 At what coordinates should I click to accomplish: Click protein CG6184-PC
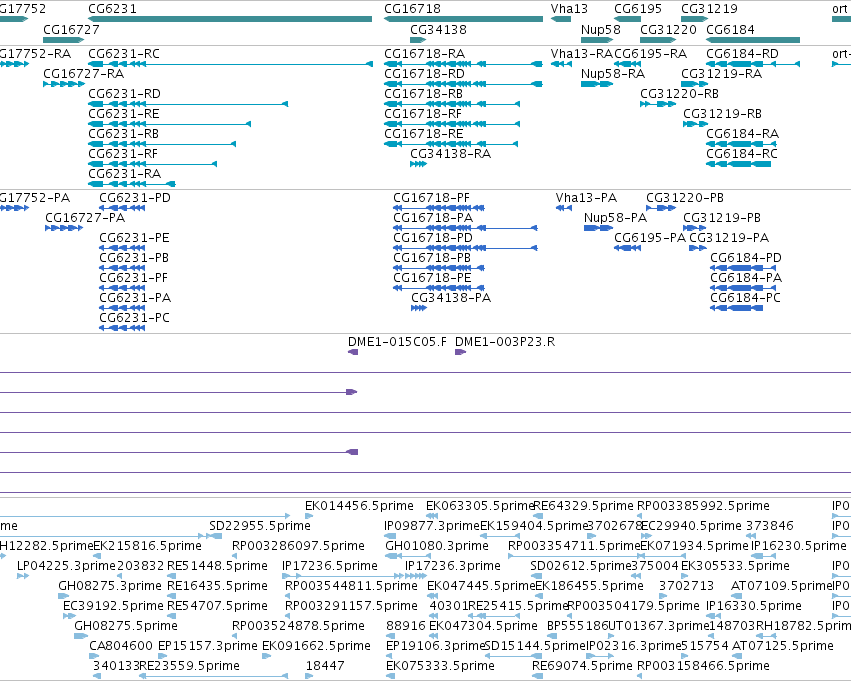pyautogui.click(x=736, y=308)
